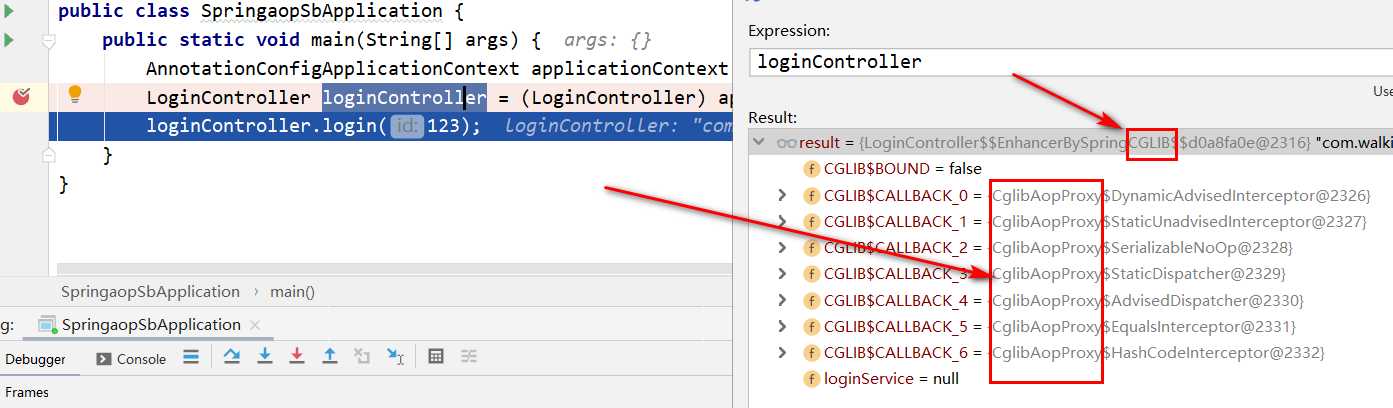Click the Step Over debugger icon

click(x=232, y=356)
